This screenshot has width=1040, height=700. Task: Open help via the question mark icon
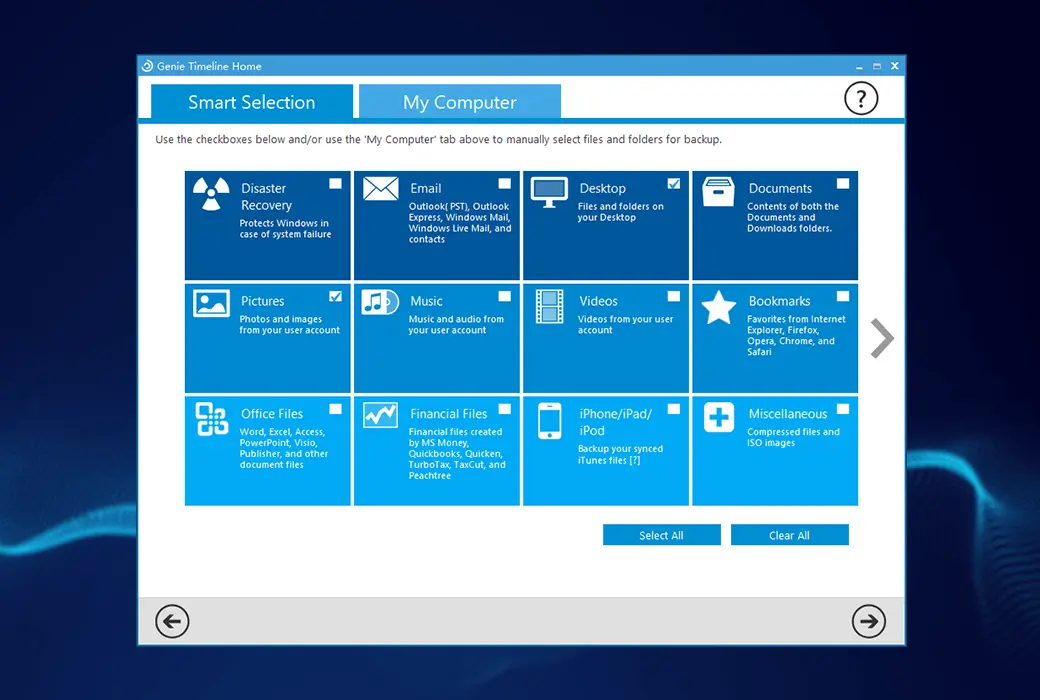(861, 99)
